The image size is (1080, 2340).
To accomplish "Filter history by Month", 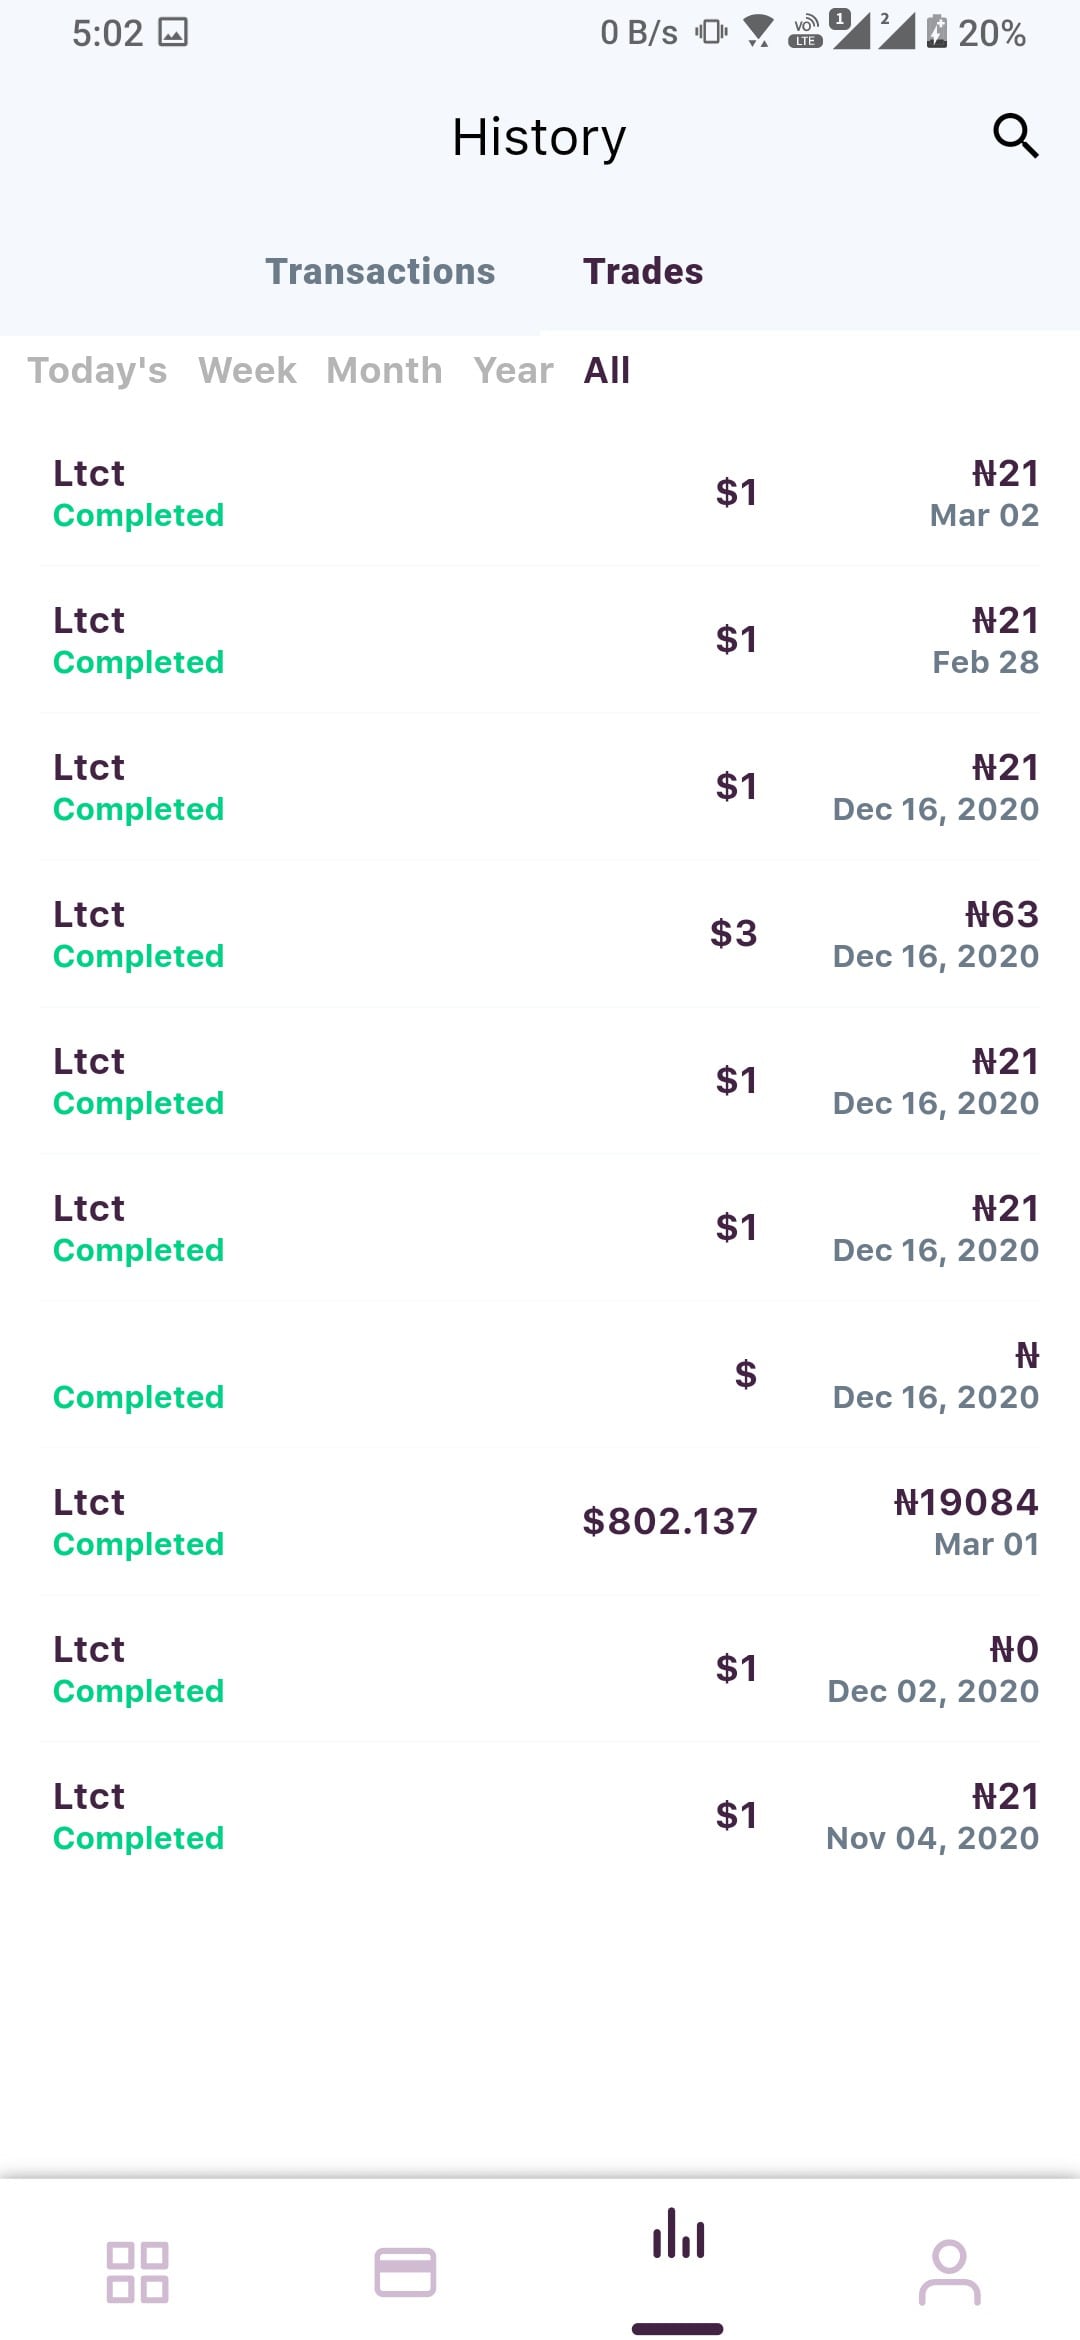I will click(x=384, y=370).
